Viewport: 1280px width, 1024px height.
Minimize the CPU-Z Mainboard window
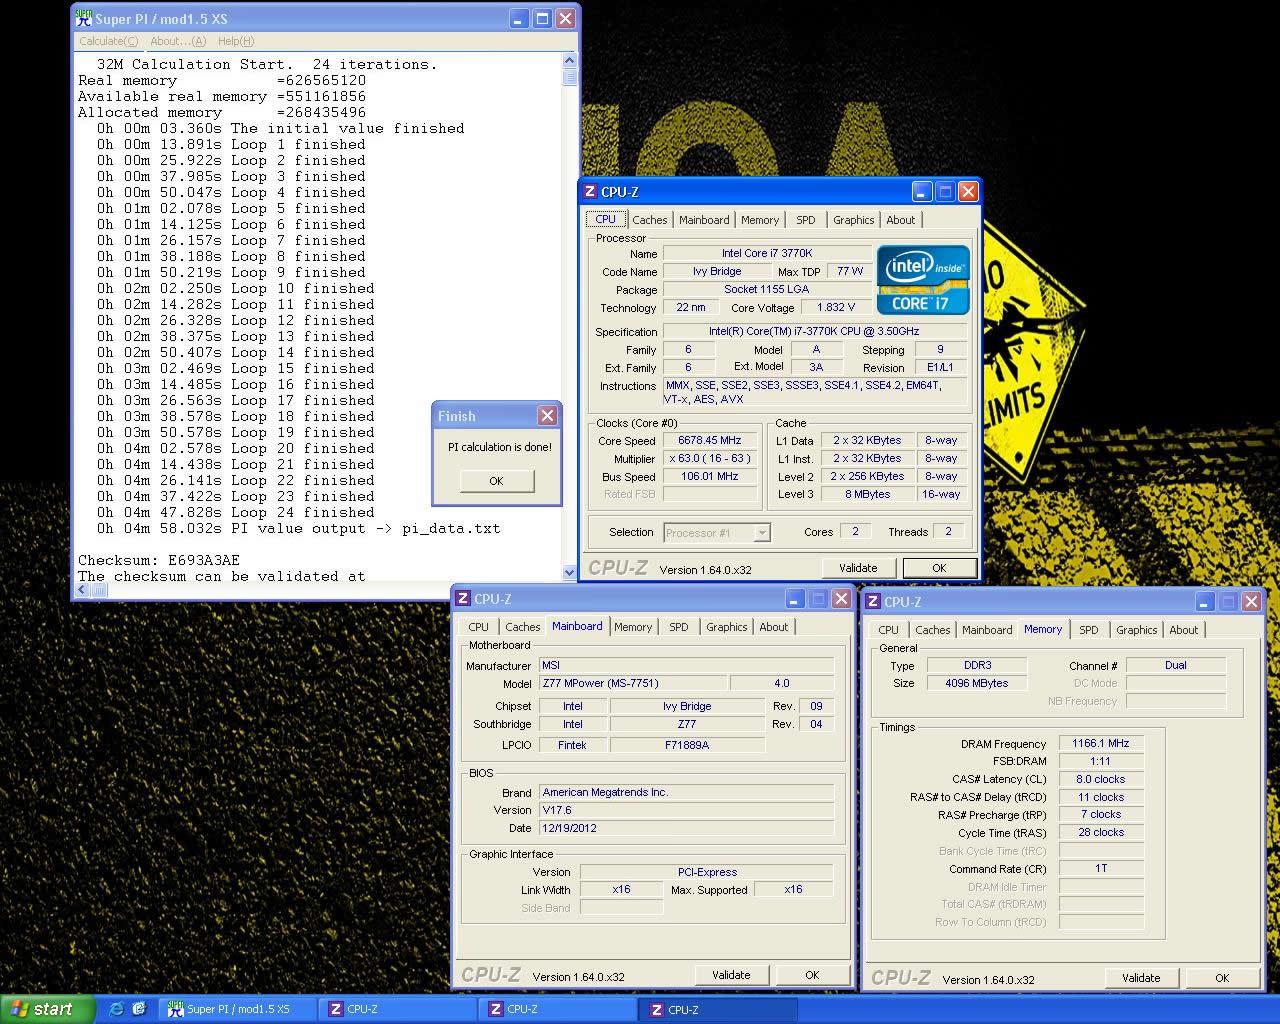point(795,599)
